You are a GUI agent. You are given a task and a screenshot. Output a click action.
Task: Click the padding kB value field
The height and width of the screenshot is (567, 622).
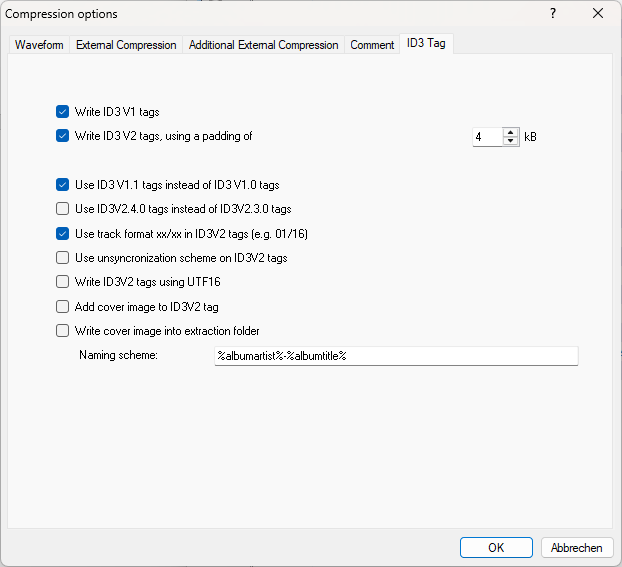click(487, 137)
